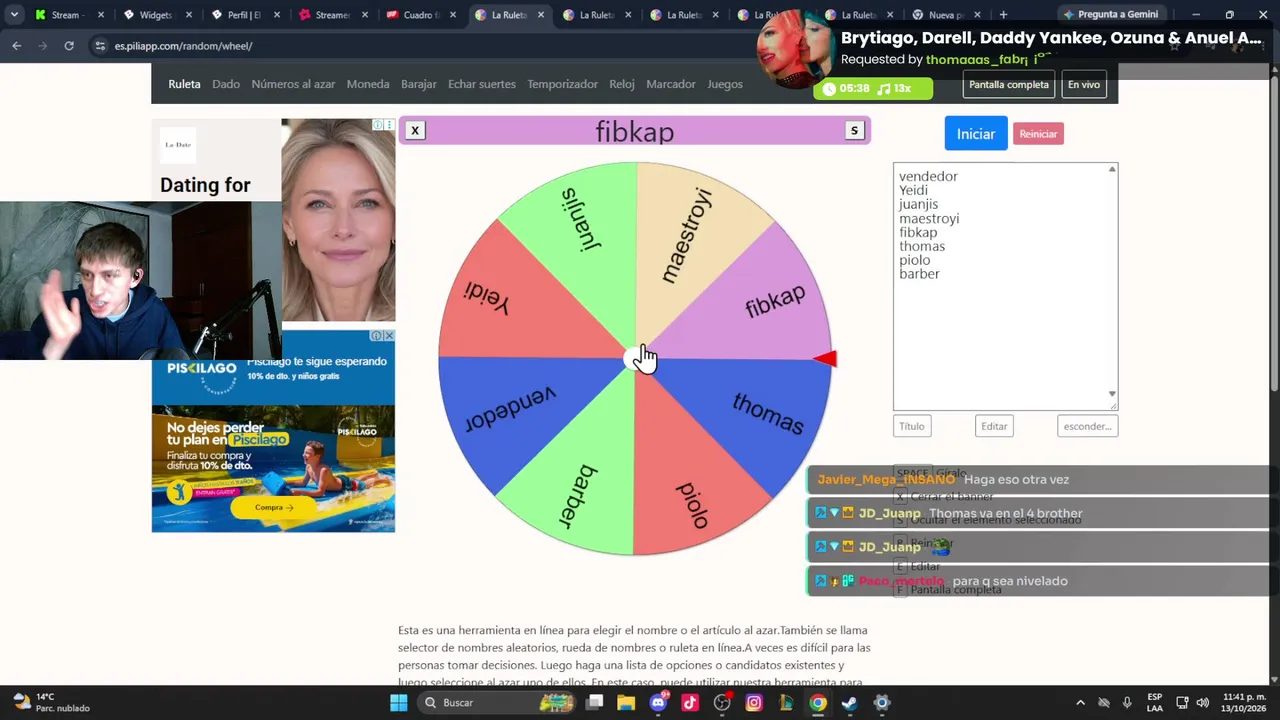Click the S hide button on fibkap banner
The height and width of the screenshot is (720, 1280).
click(854, 130)
